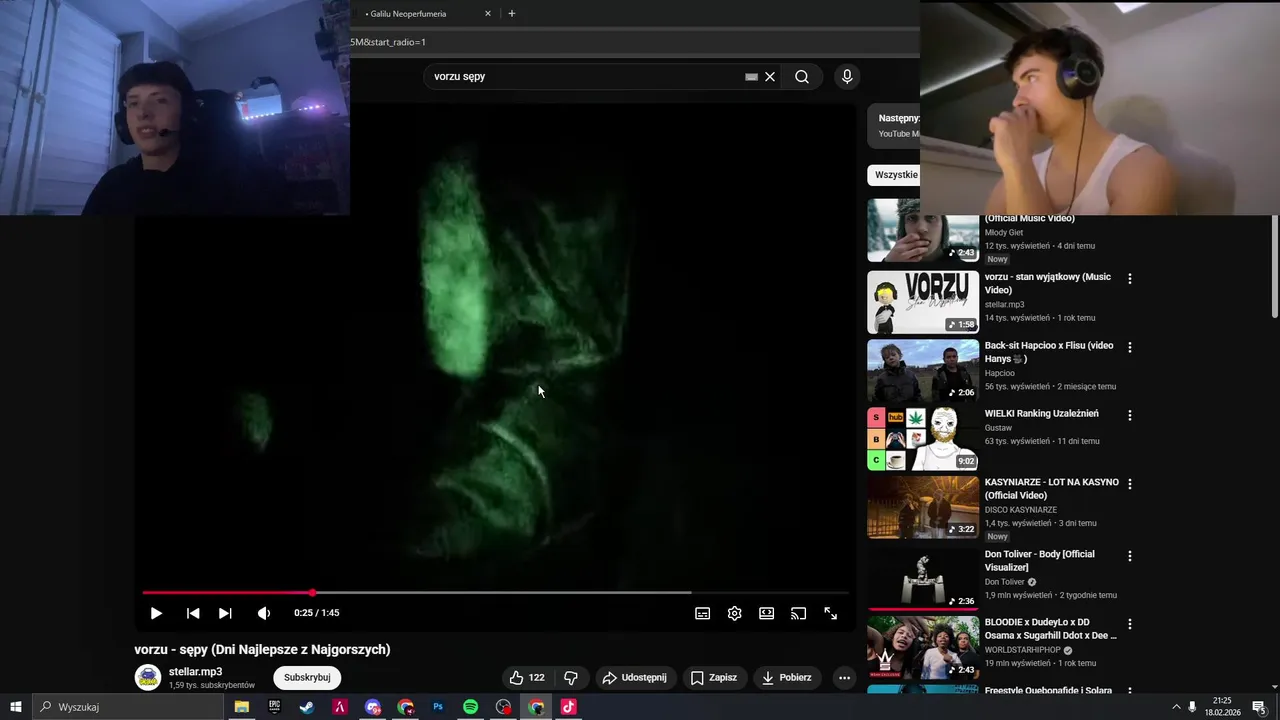The height and width of the screenshot is (720, 1280).
Task: Open the WORLDSTARHIPHOP channel link
Action: (x=1022, y=650)
